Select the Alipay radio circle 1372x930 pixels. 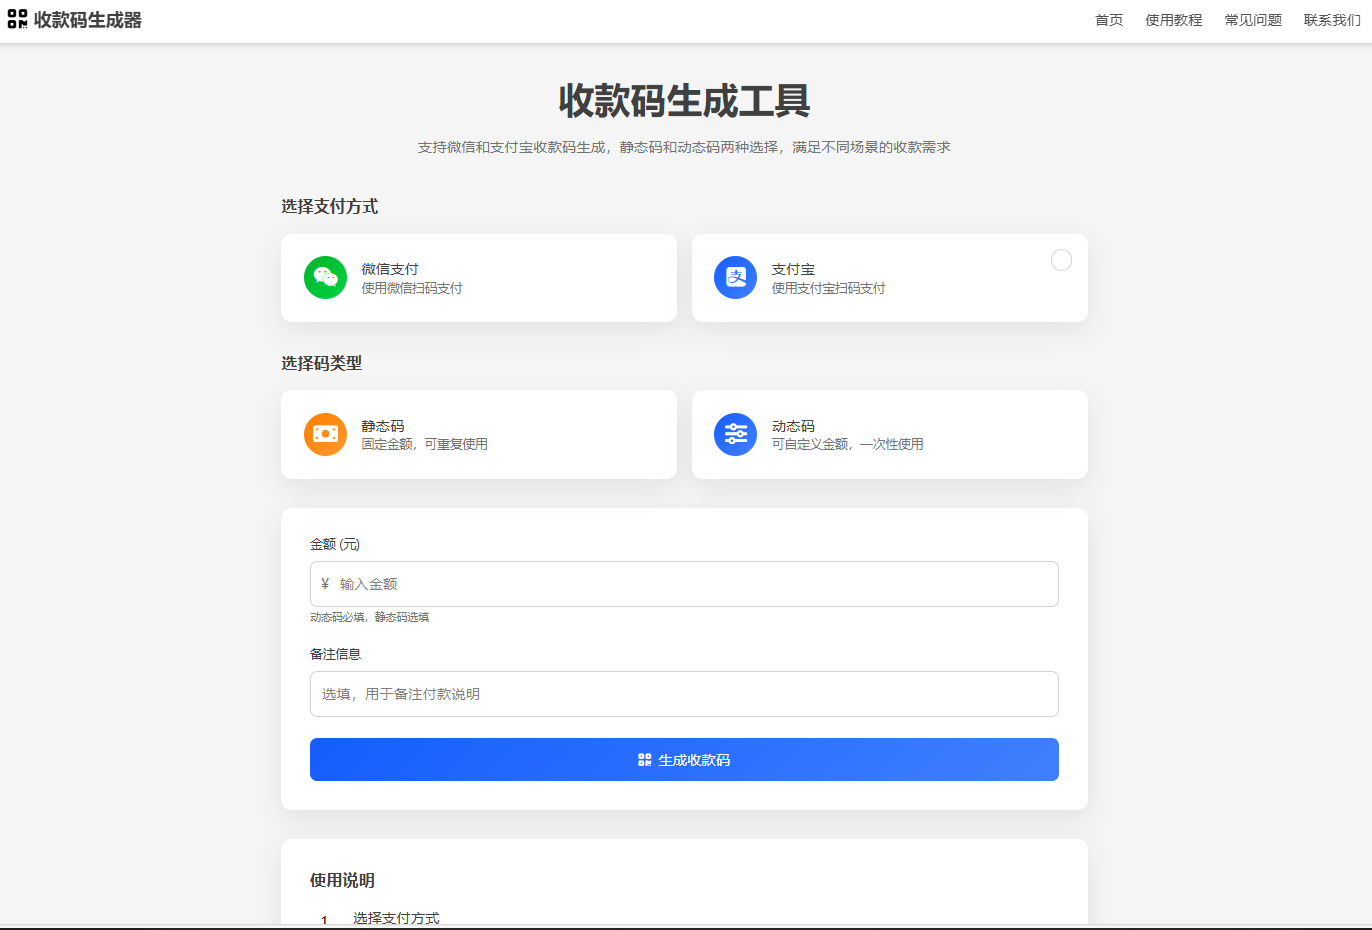pos(1061,260)
